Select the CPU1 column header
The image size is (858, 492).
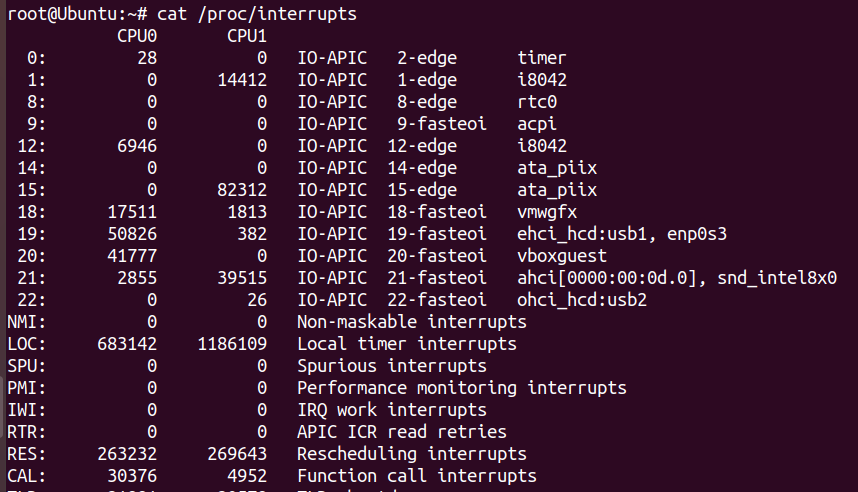click(247, 36)
